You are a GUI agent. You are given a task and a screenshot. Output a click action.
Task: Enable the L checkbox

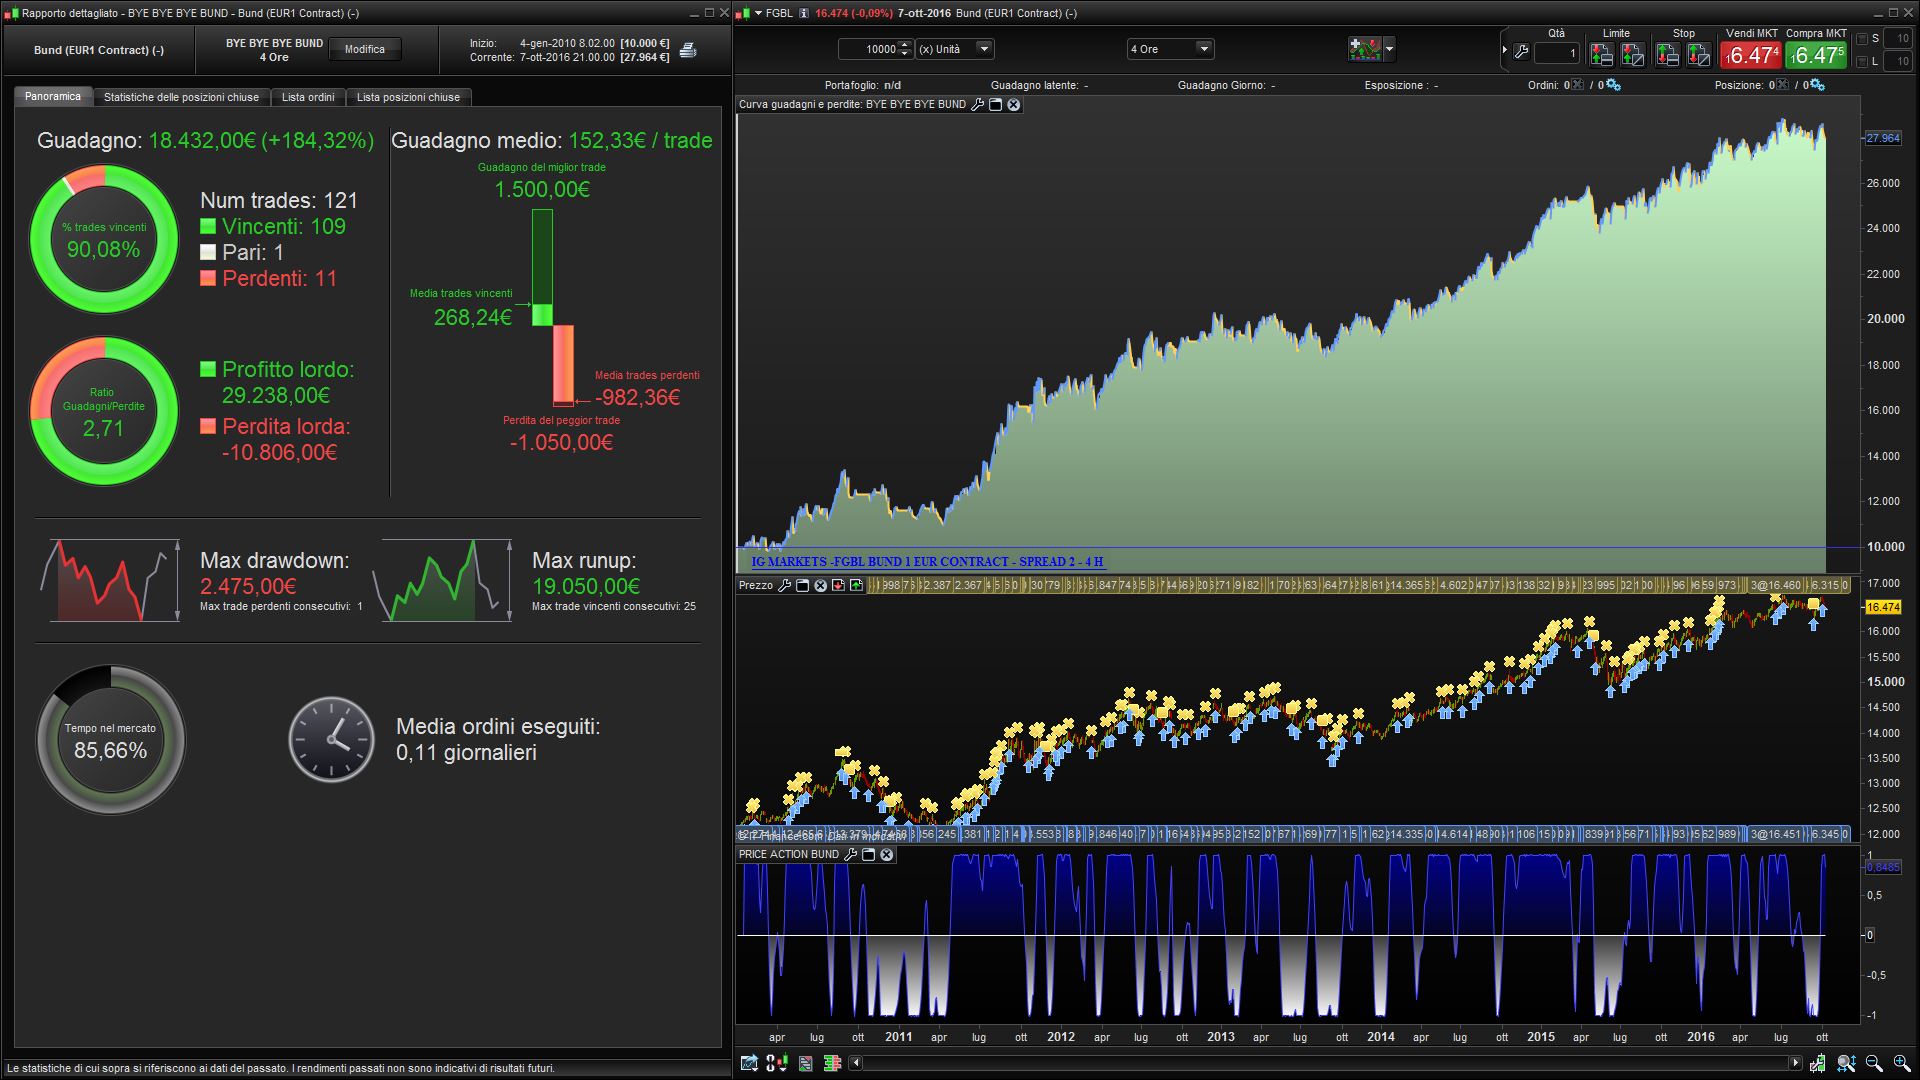1861,62
